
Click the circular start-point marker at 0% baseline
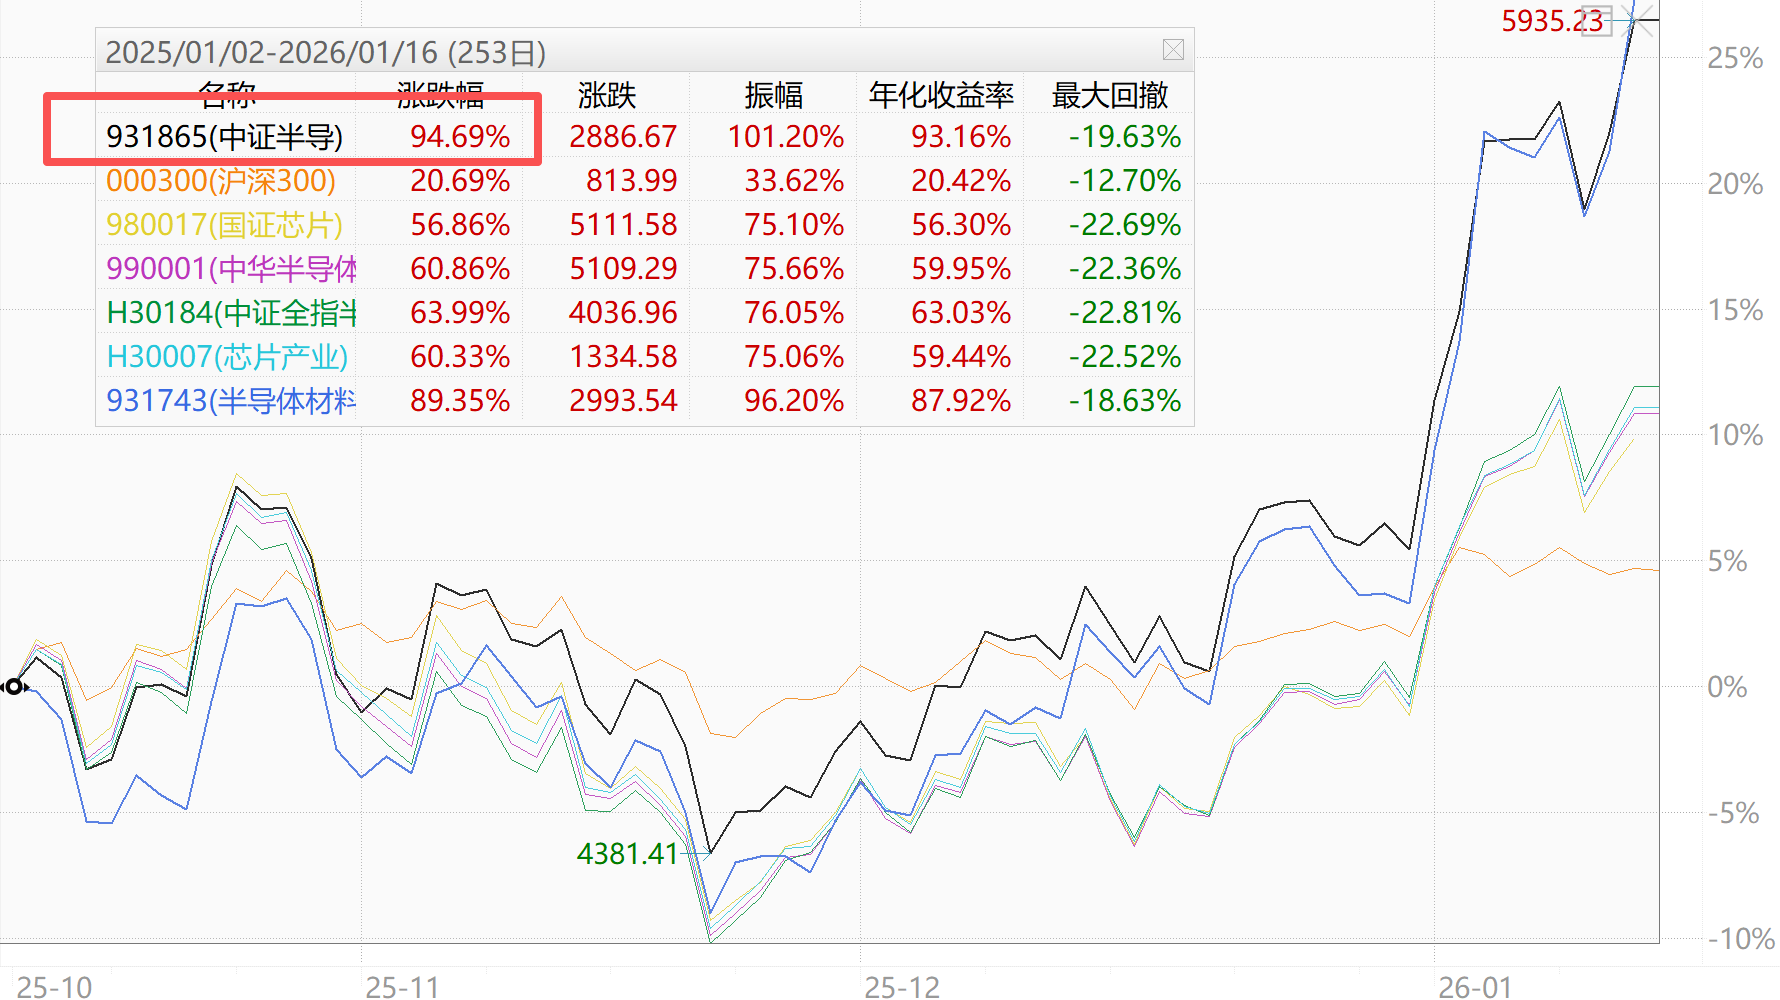pos(14,686)
